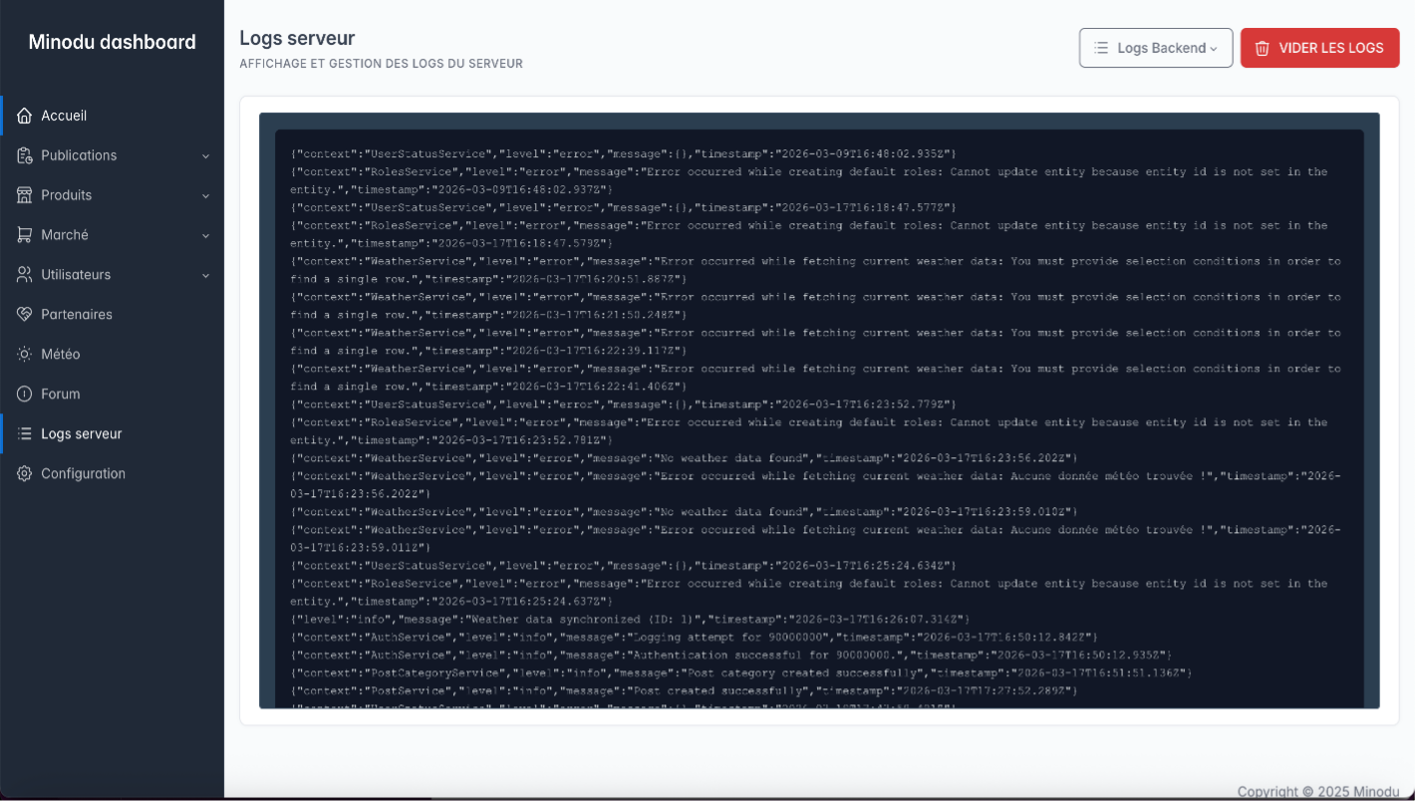This screenshot has height=803, width=1417.
Task: Click the Produits store icon
Action: [x=25, y=196]
